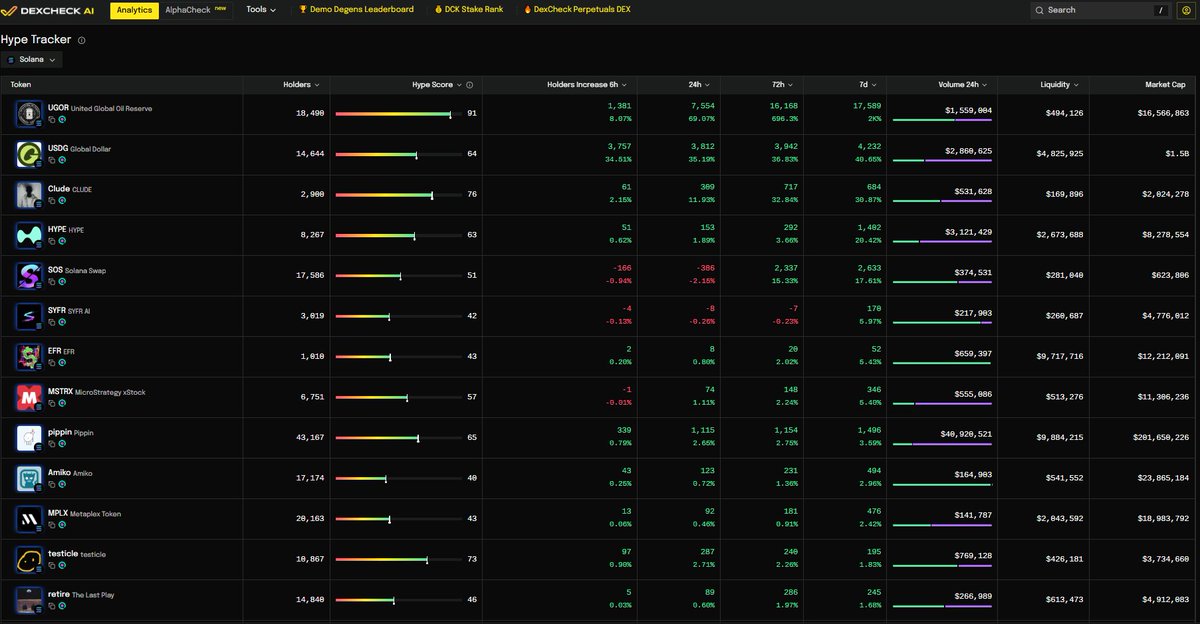Open the Solana chain dropdown

click(x=33, y=59)
